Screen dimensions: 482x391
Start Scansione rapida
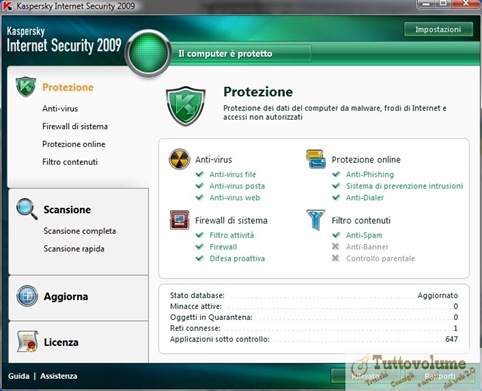[x=74, y=249]
